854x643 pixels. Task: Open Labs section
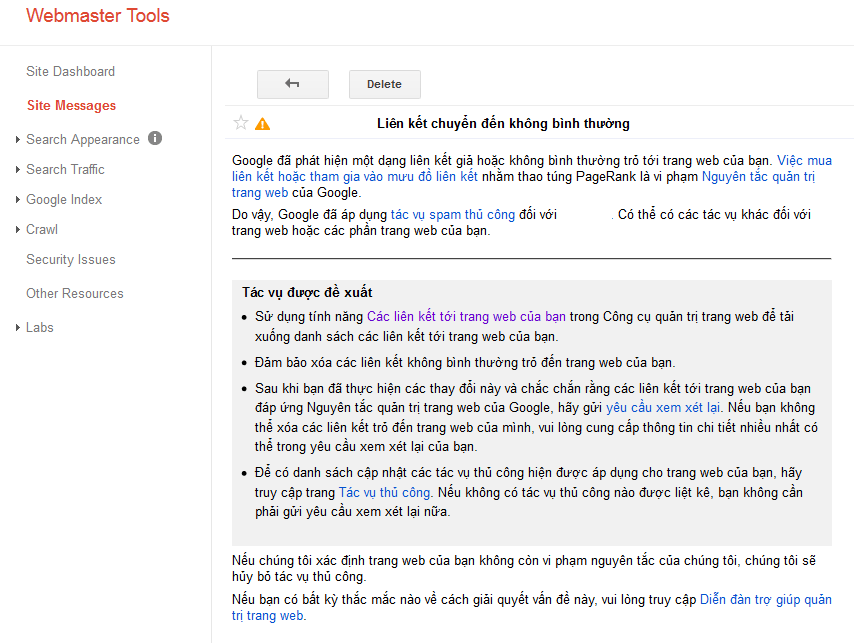pyautogui.click(x=40, y=327)
